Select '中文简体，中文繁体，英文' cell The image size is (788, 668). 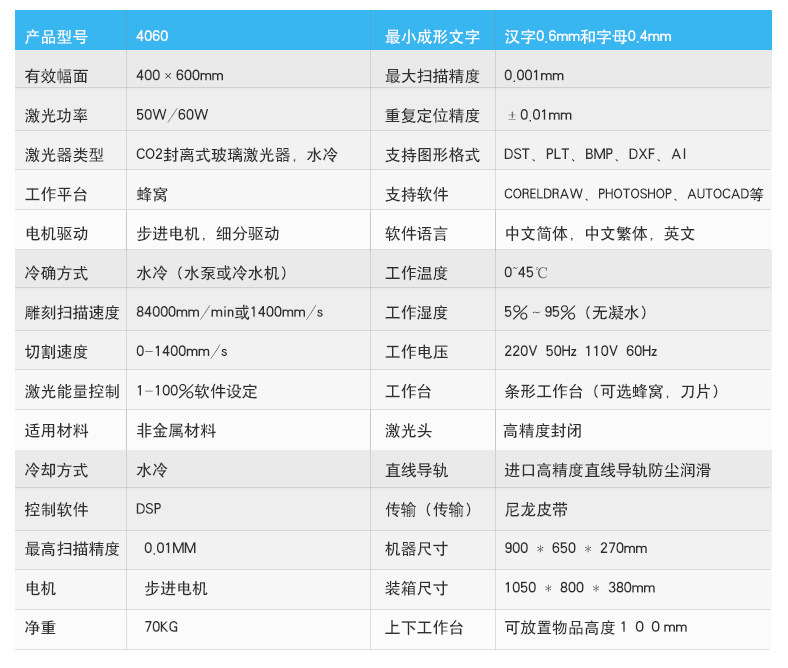pyautogui.click(x=600, y=234)
